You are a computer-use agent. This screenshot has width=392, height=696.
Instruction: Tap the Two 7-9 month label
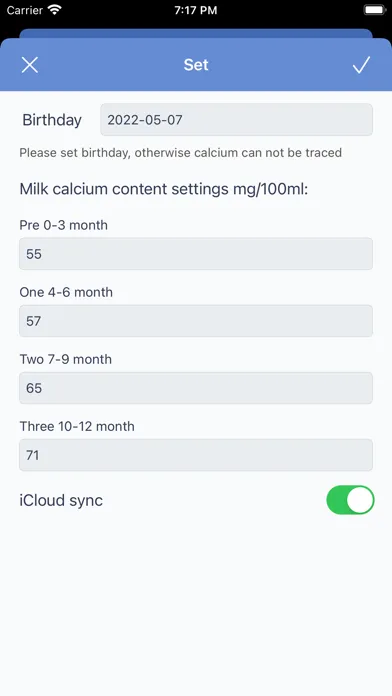click(66, 359)
